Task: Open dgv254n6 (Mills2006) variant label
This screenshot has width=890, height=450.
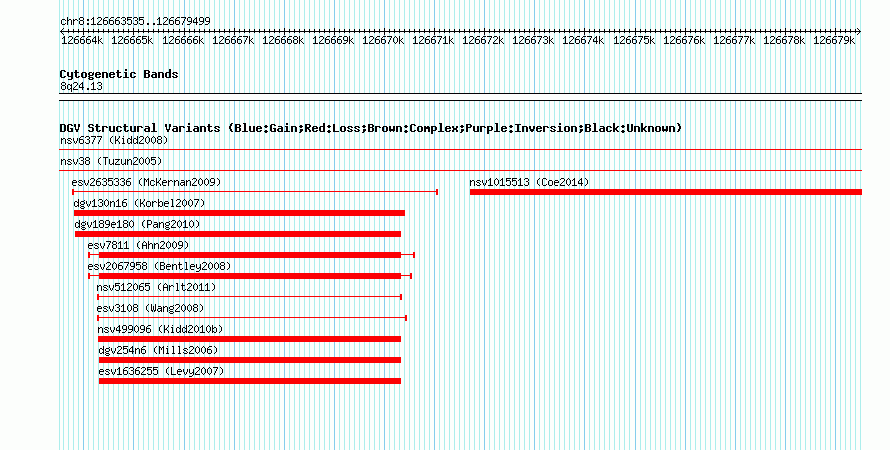Action: (x=158, y=350)
